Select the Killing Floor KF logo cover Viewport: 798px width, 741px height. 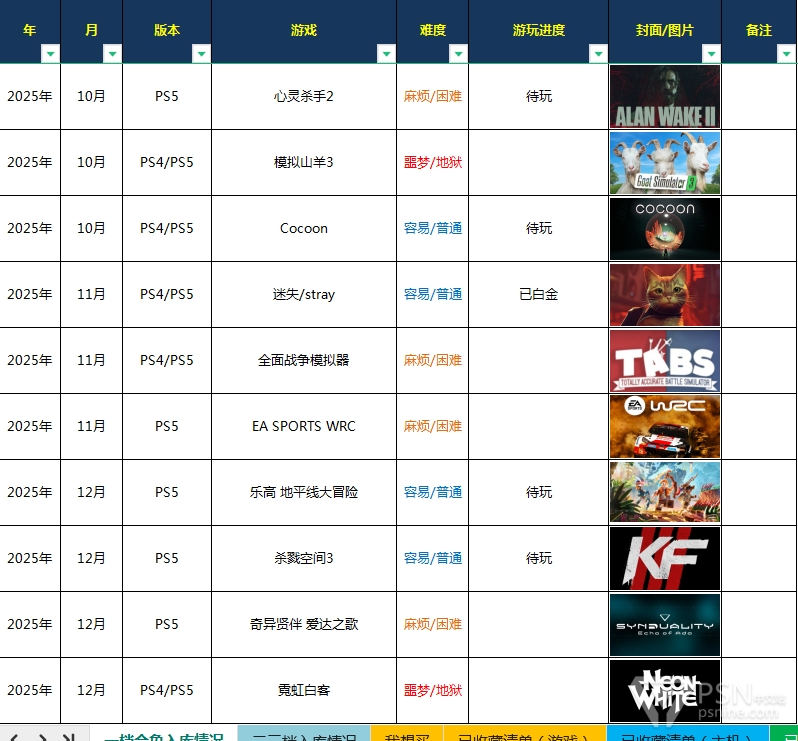coord(665,559)
